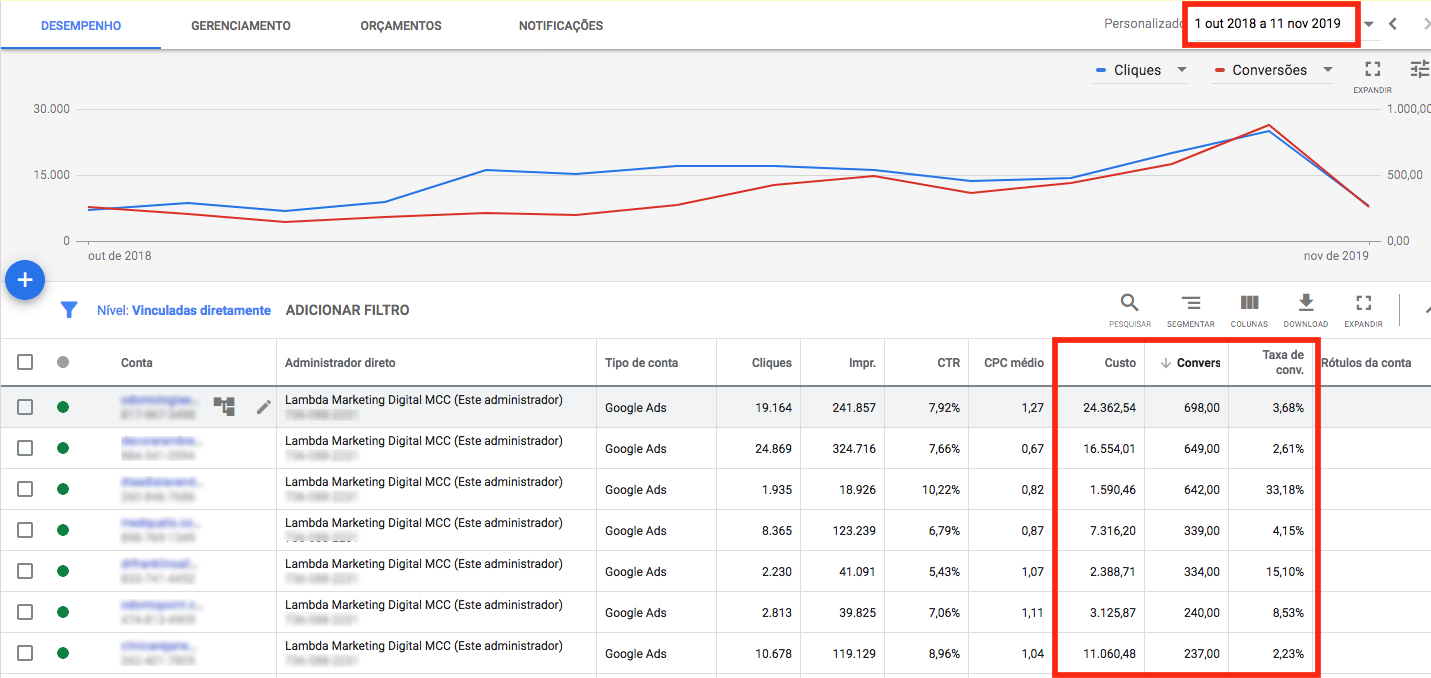
Task: Select the checkbox for the 1.935 clicks row
Action: tap(25, 489)
